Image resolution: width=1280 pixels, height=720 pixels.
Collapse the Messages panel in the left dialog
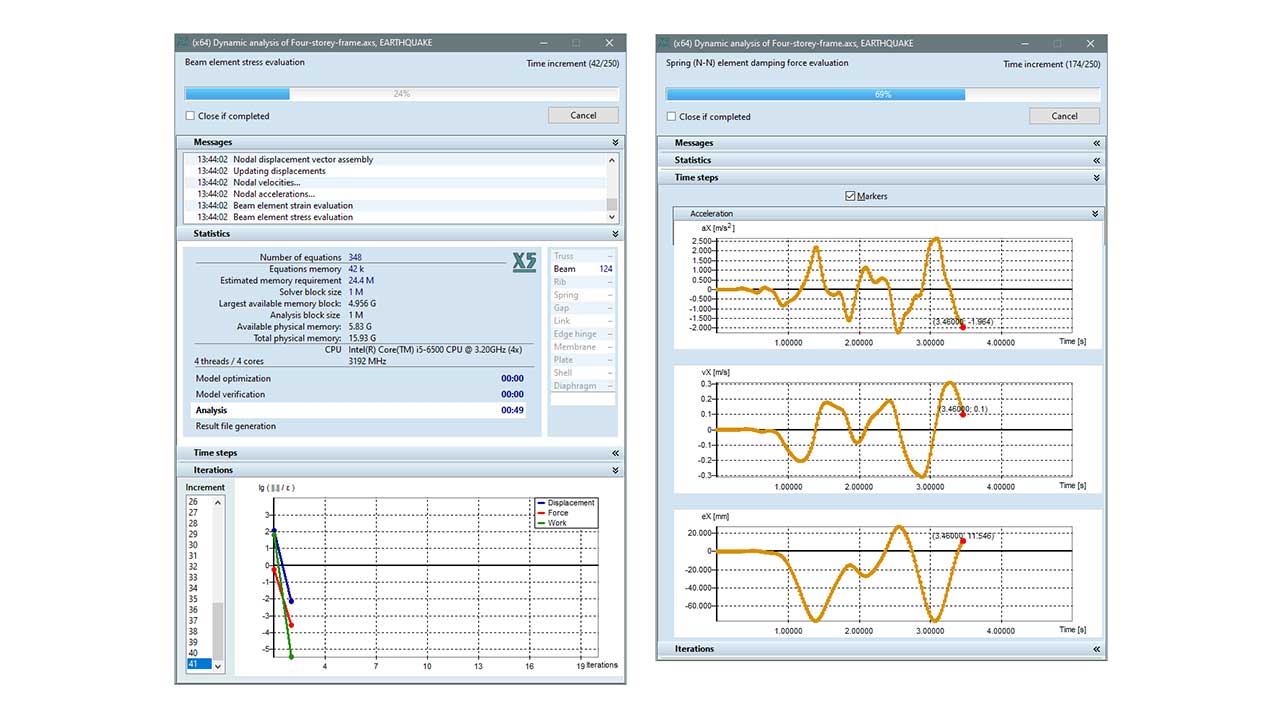click(x=614, y=141)
